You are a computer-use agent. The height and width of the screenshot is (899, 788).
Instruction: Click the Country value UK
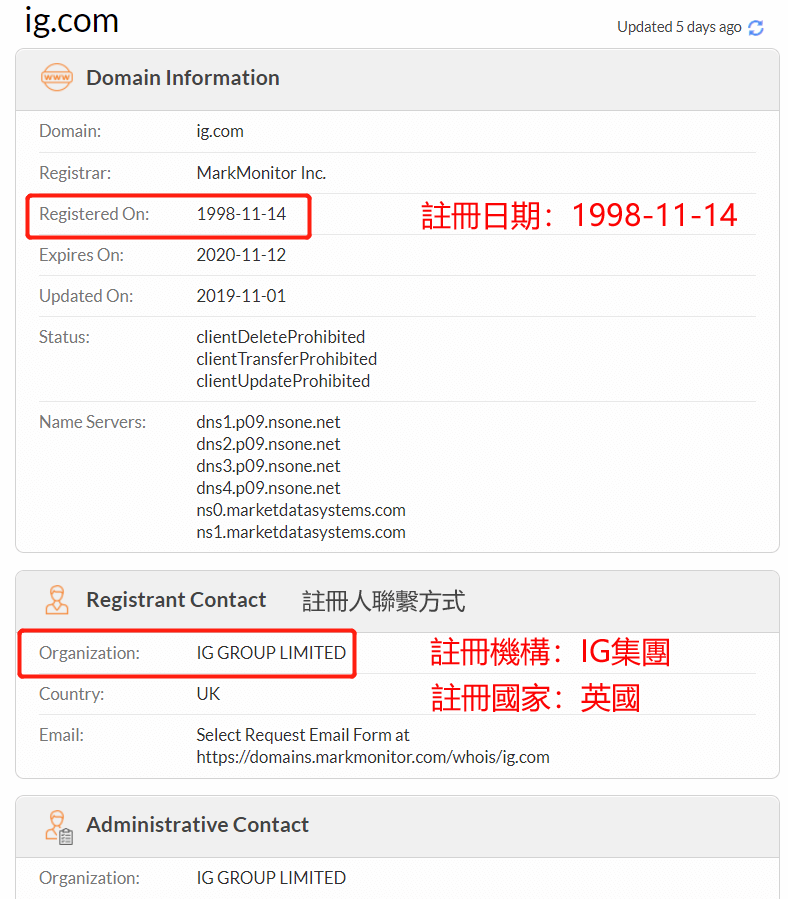coord(205,694)
